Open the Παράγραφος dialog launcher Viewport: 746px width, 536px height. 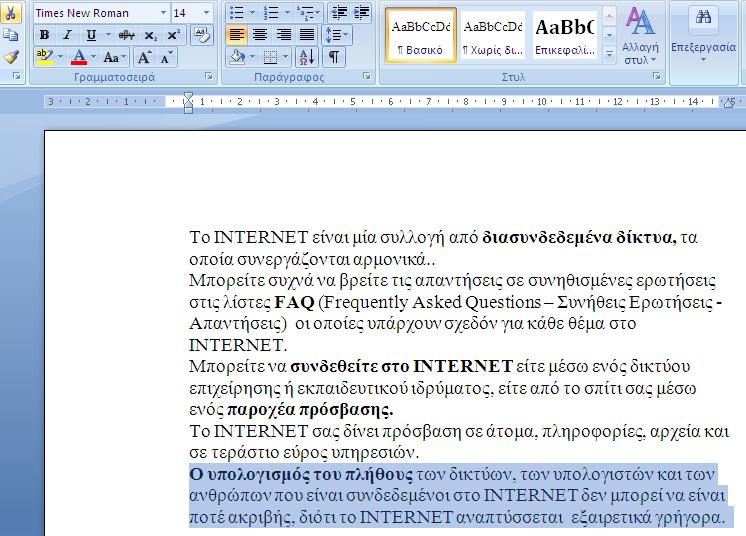click(x=366, y=76)
